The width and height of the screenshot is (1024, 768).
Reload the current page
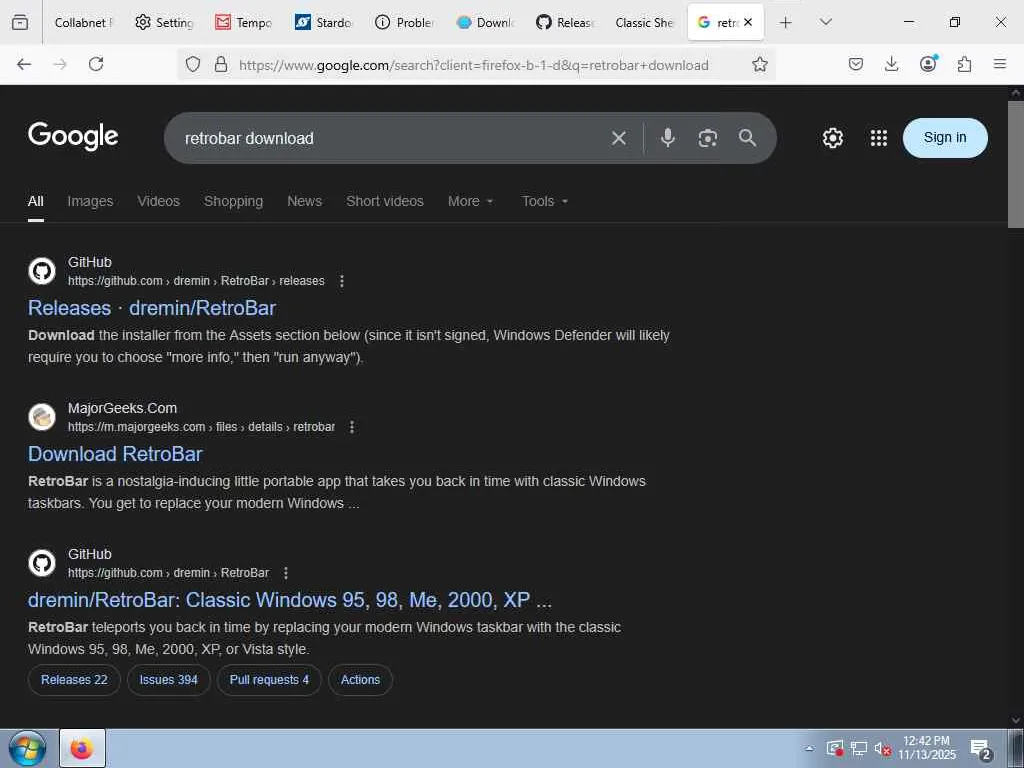tap(96, 64)
